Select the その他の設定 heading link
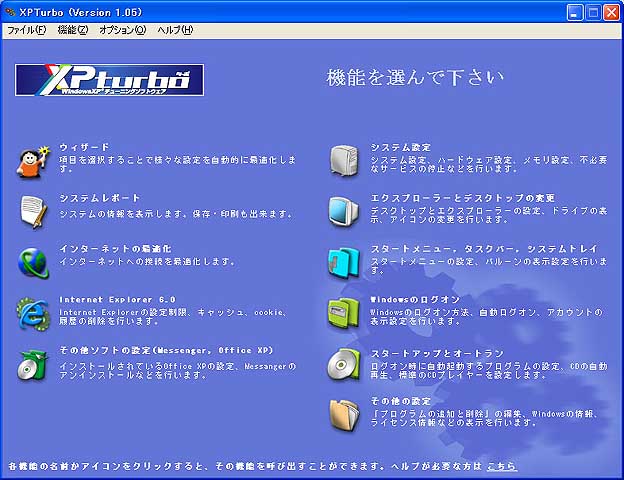The width and height of the screenshot is (624, 480). click(x=400, y=401)
